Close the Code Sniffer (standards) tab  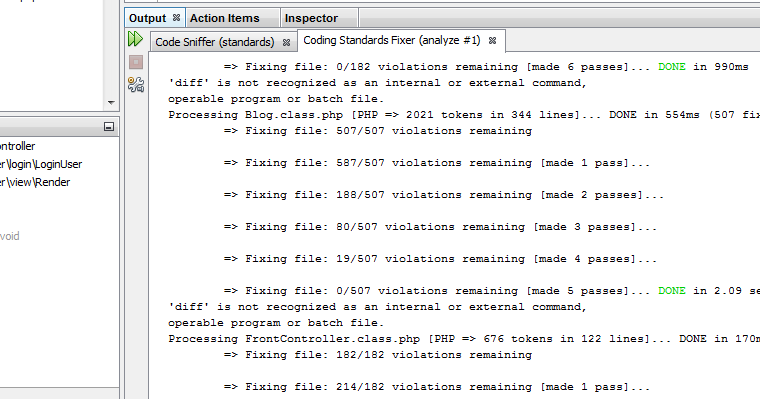tap(286, 43)
